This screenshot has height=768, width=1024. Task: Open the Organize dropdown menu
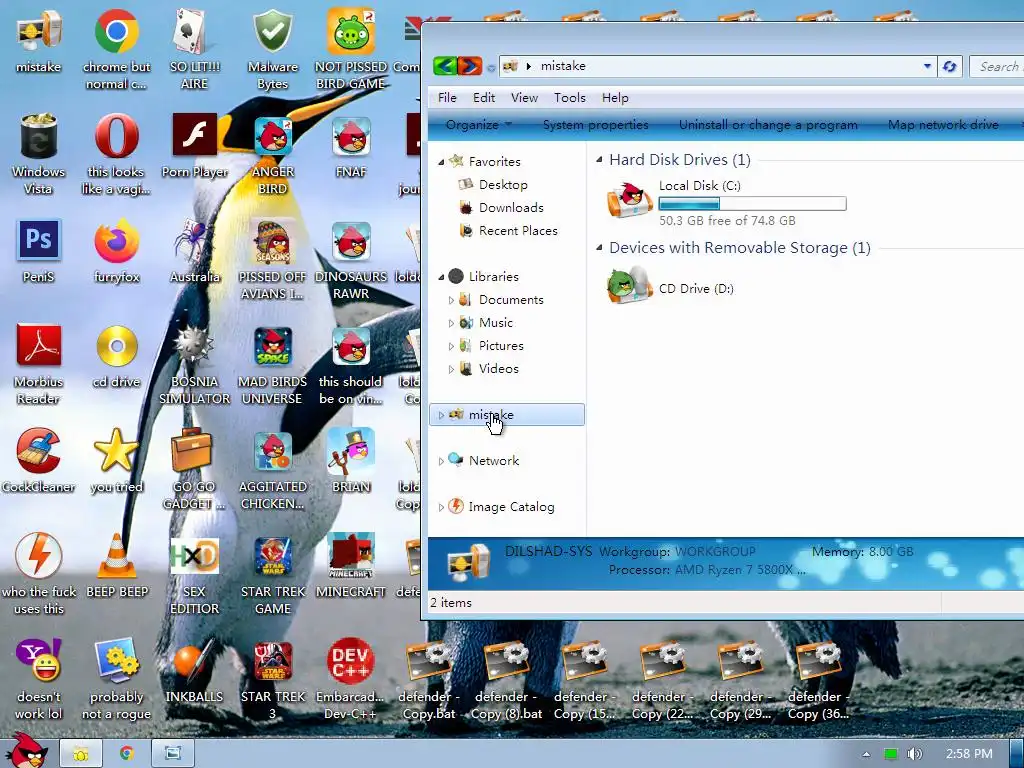[479, 124]
